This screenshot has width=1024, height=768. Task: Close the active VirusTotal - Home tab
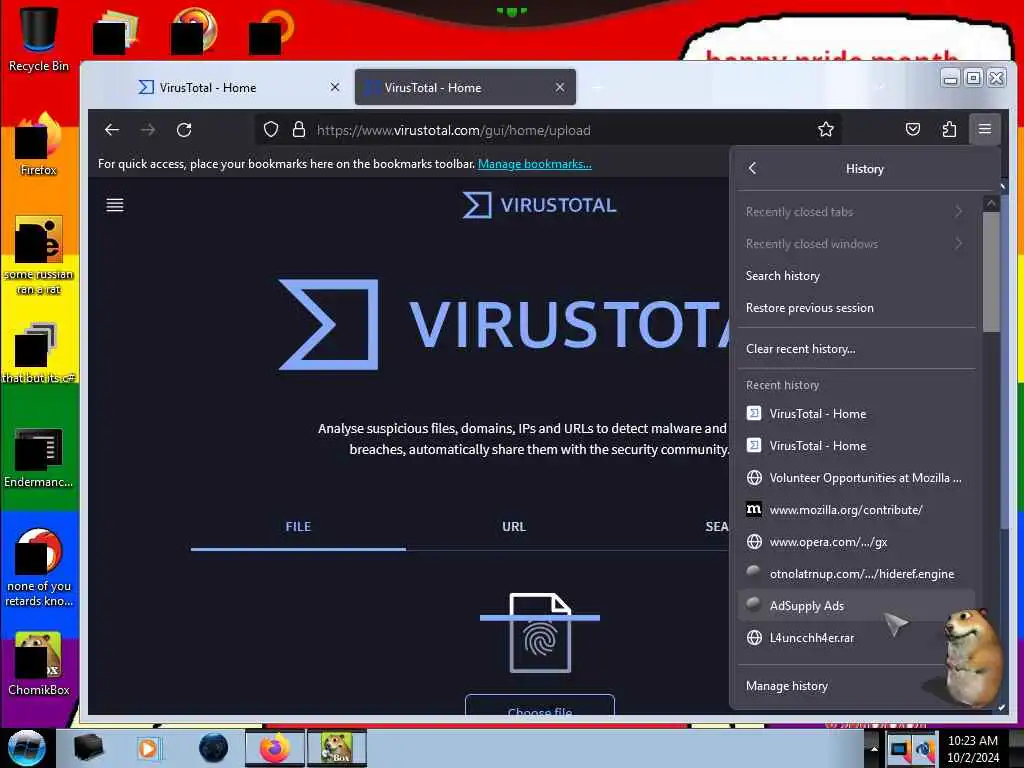pyautogui.click(x=560, y=87)
